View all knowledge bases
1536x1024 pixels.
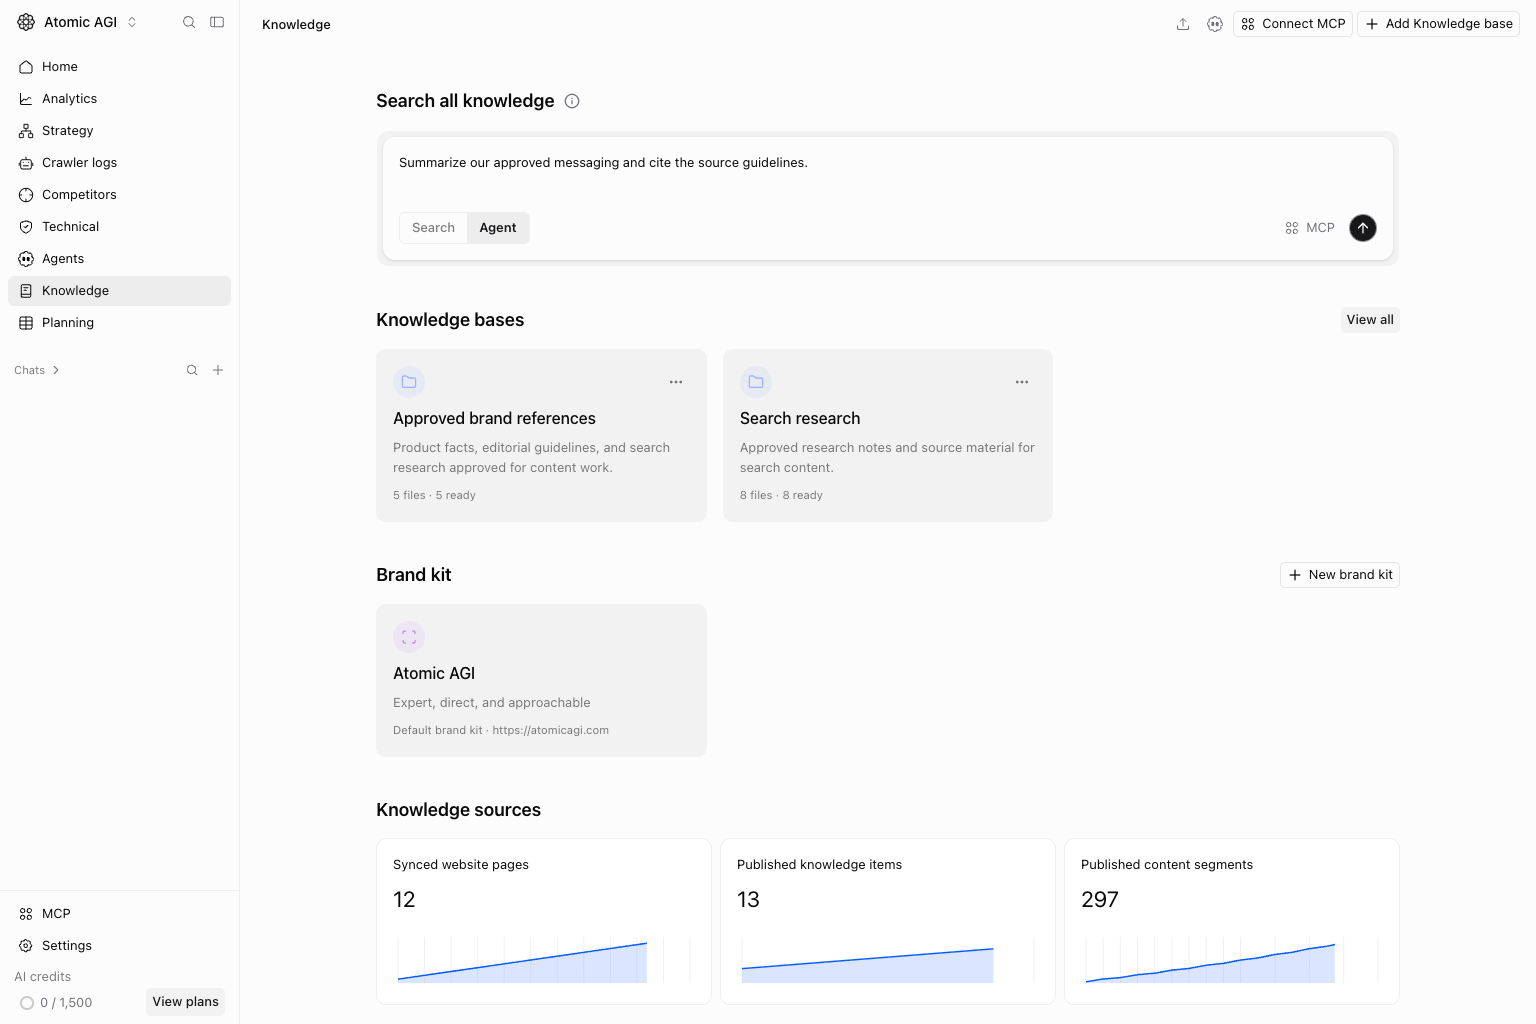pyautogui.click(x=1370, y=320)
